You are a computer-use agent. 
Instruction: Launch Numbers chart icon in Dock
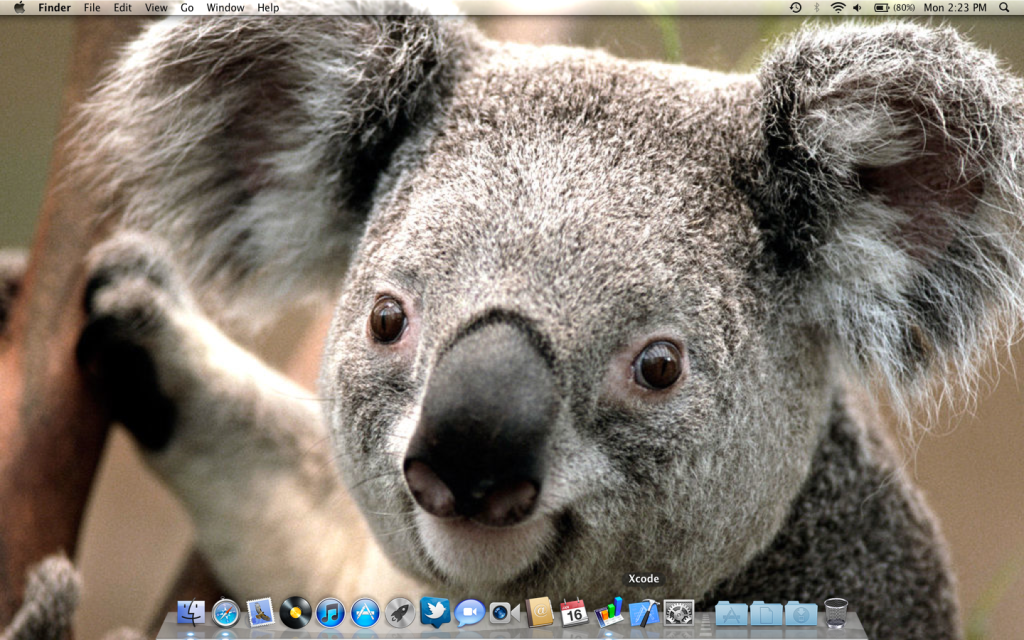(x=609, y=613)
